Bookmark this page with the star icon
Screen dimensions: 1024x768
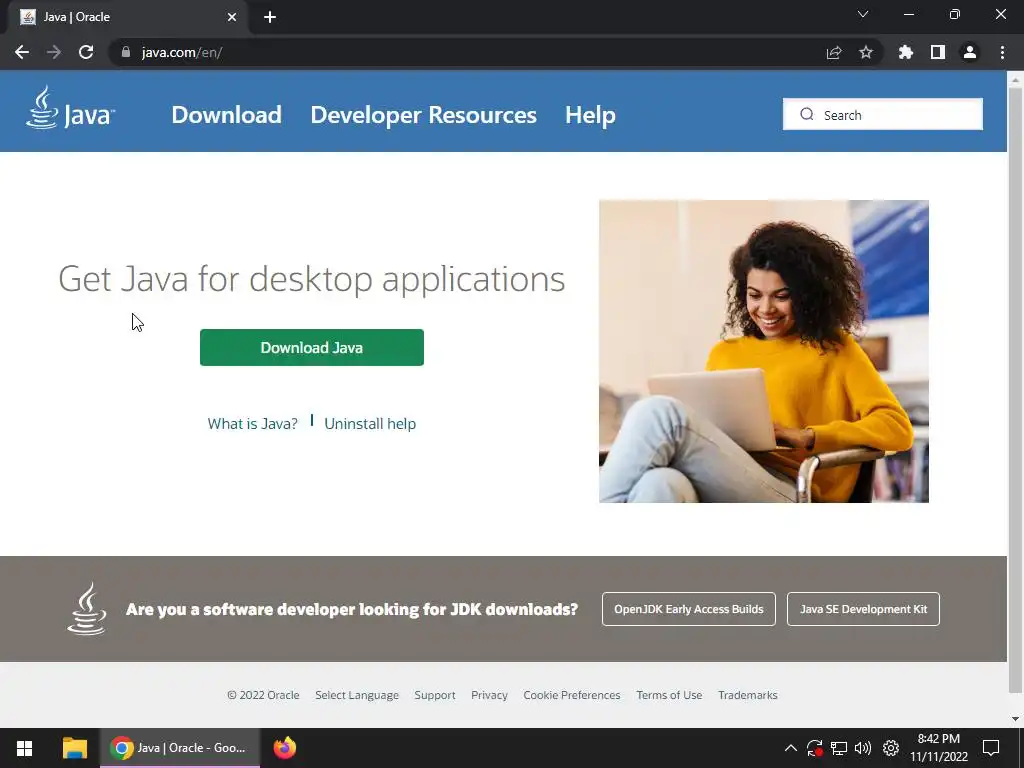click(866, 52)
